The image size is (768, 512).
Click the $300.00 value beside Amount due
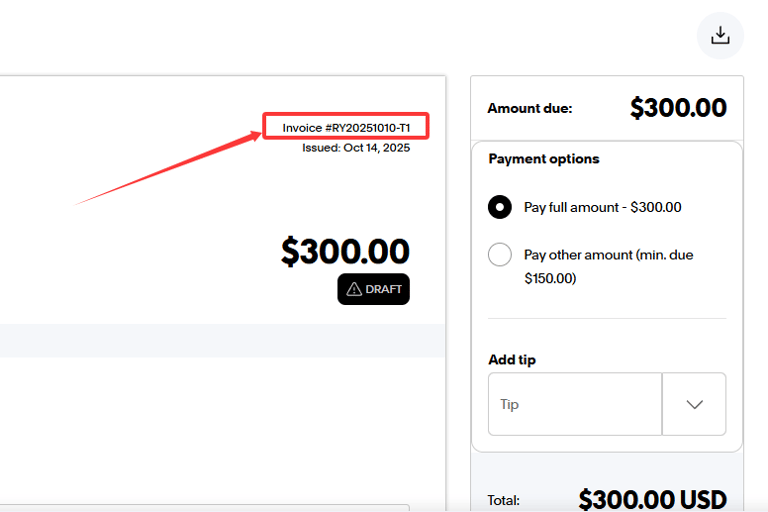678,108
